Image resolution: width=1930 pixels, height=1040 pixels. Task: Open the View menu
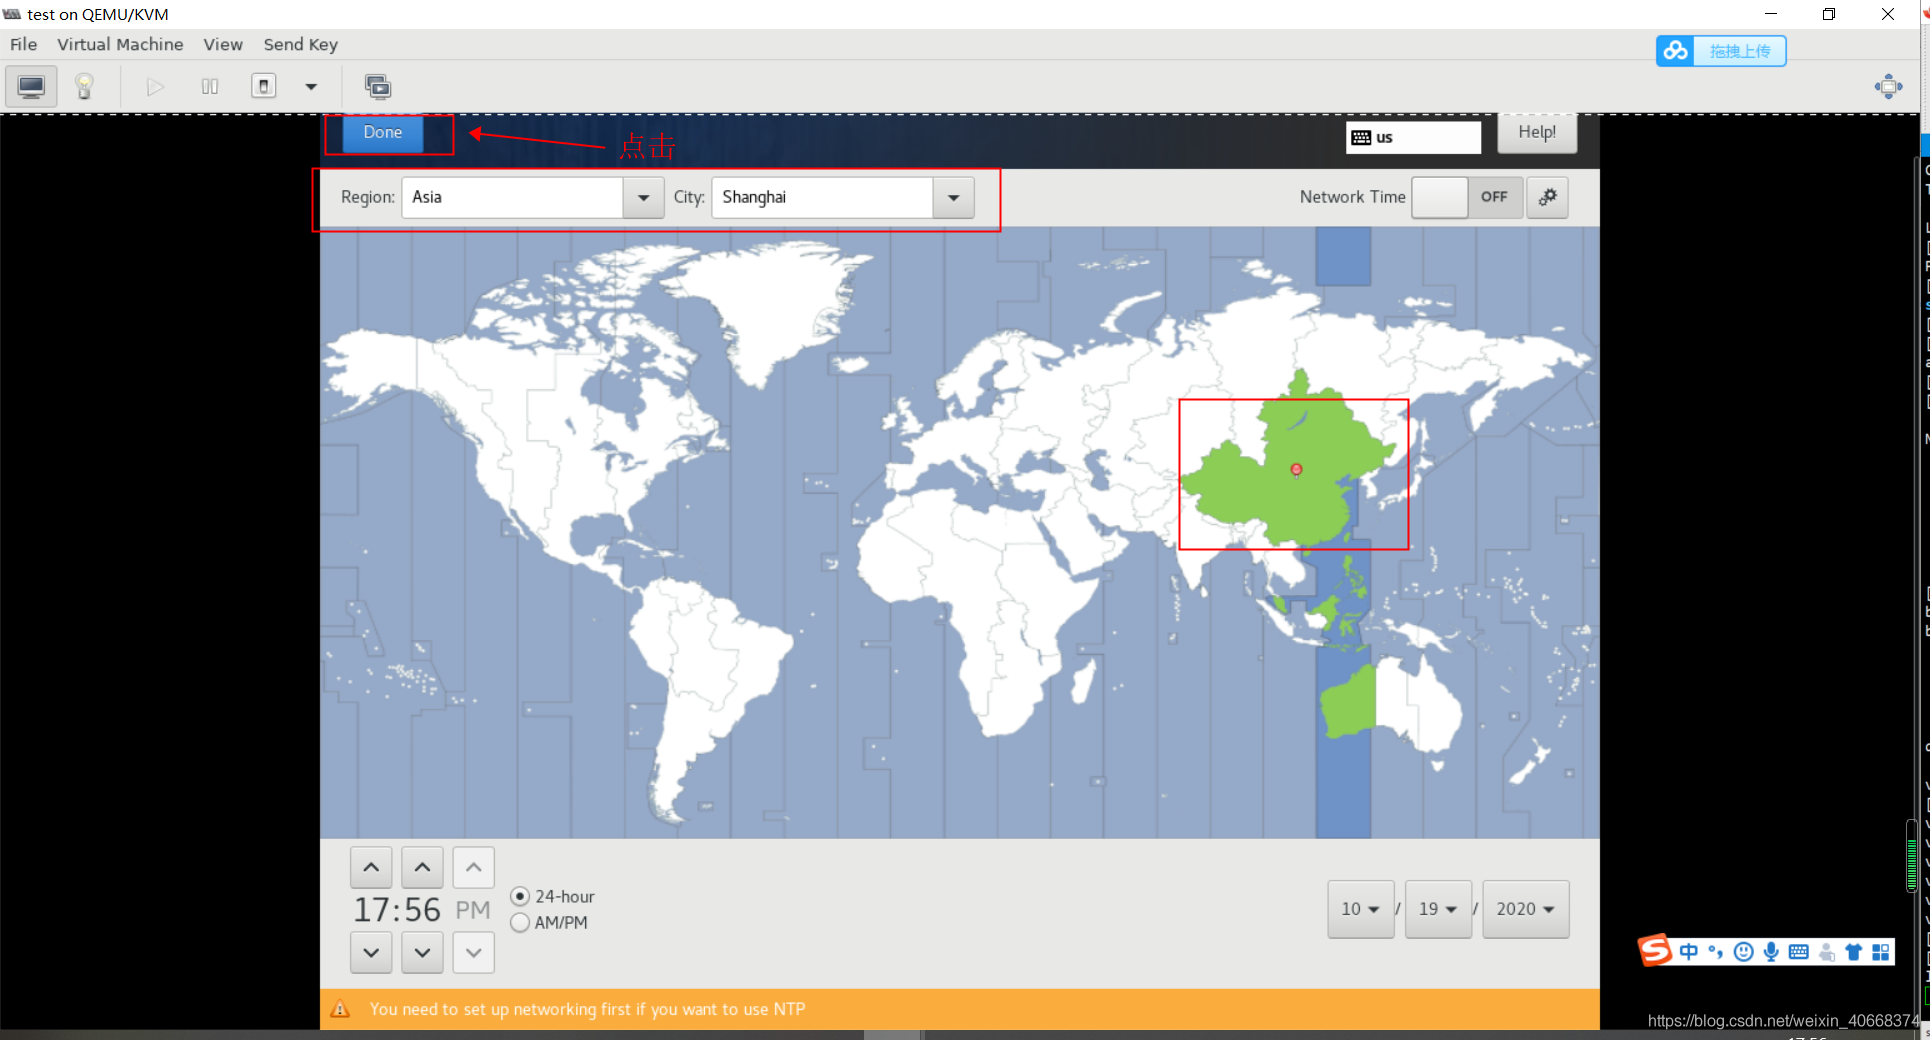pyautogui.click(x=223, y=44)
